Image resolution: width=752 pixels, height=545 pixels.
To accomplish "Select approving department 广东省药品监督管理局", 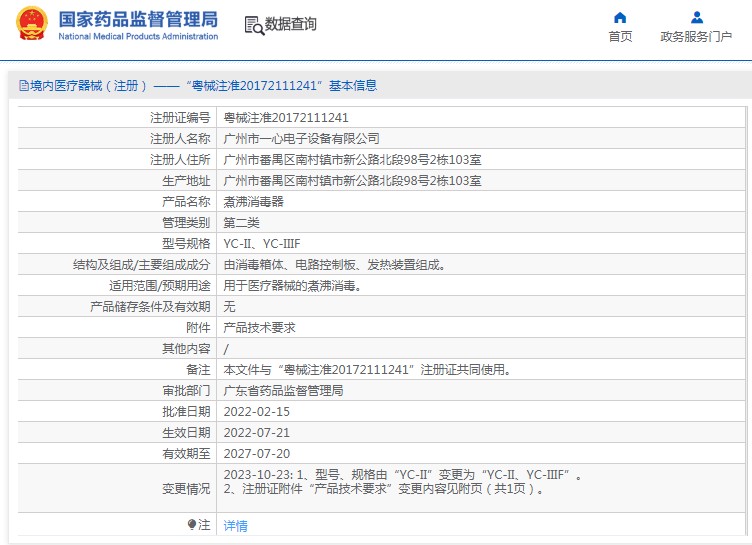I will coord(283,391).
